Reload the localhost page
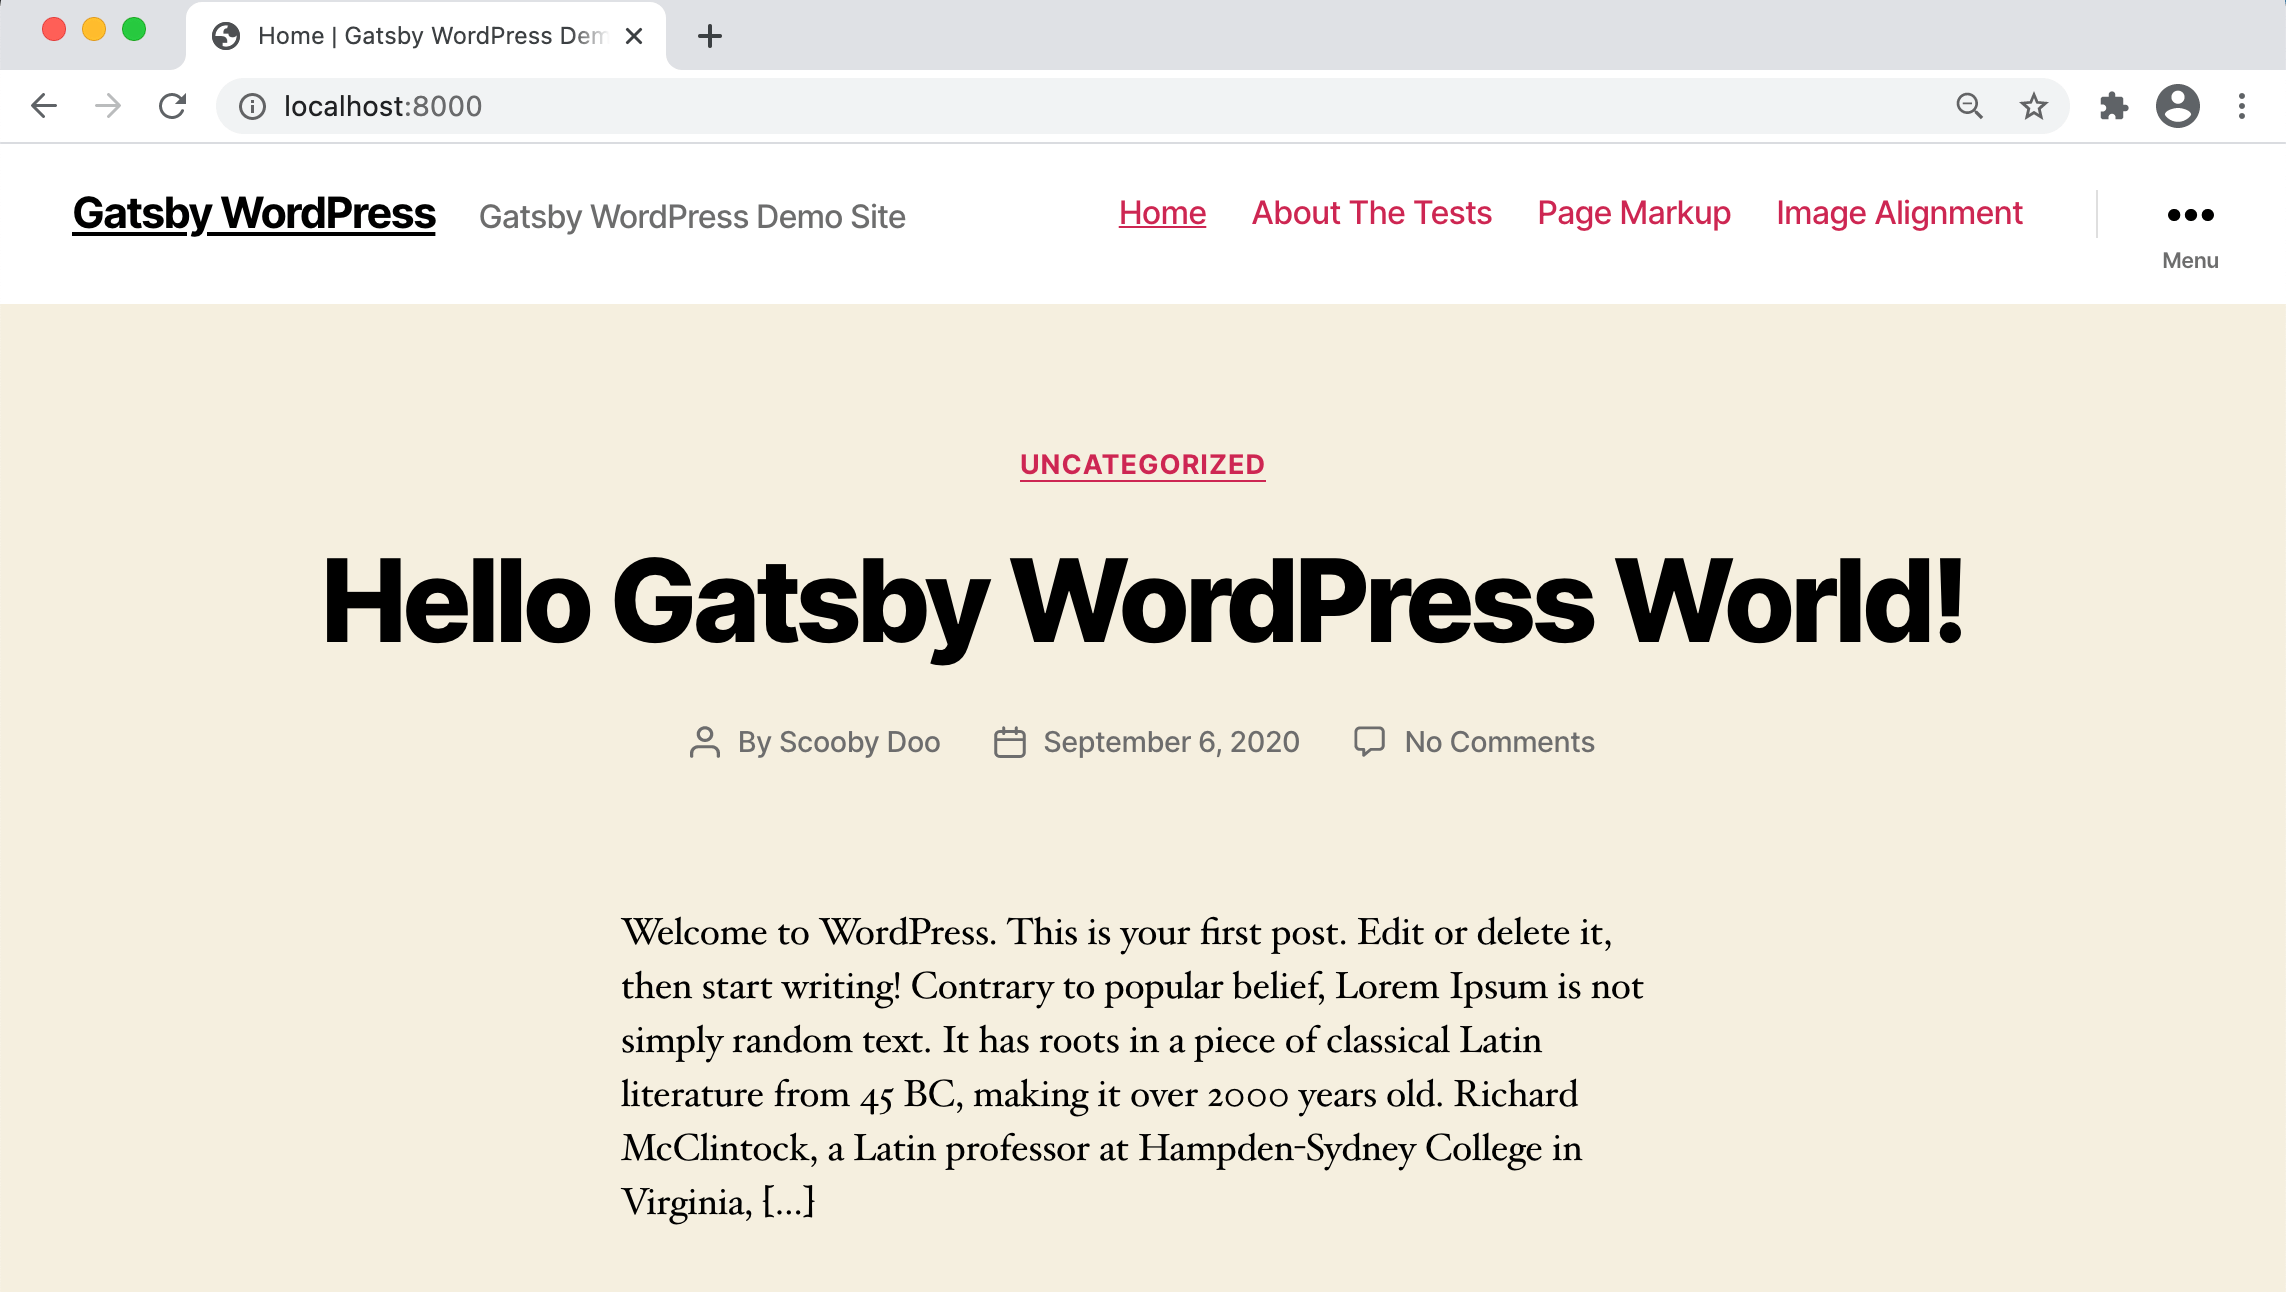The image size is (2286, 1292). pos(173,106)
